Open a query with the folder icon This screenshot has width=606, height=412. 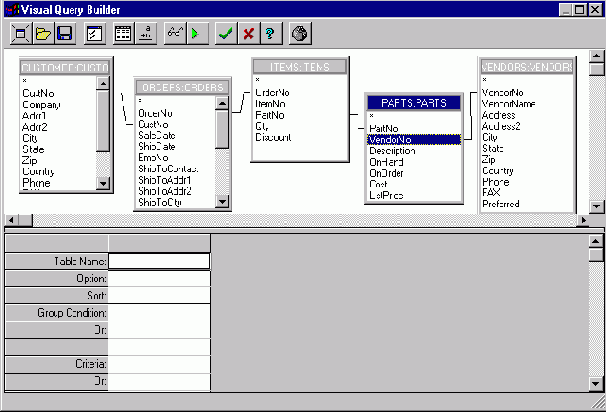43,33
